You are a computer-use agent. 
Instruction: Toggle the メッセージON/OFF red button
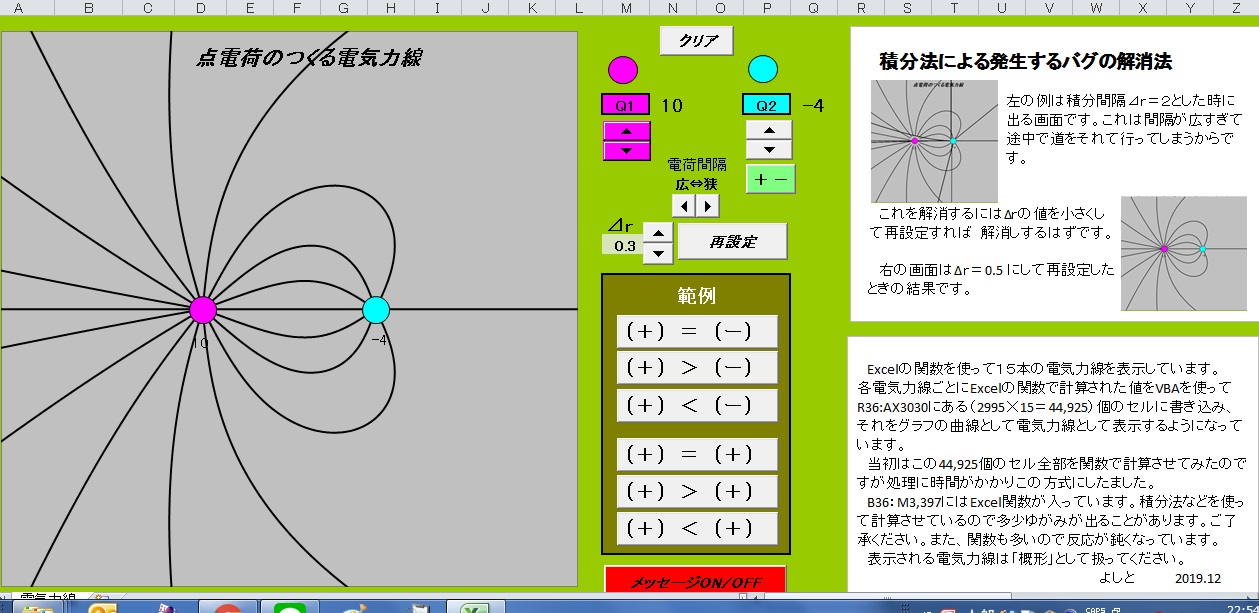(x=695, y=581)
